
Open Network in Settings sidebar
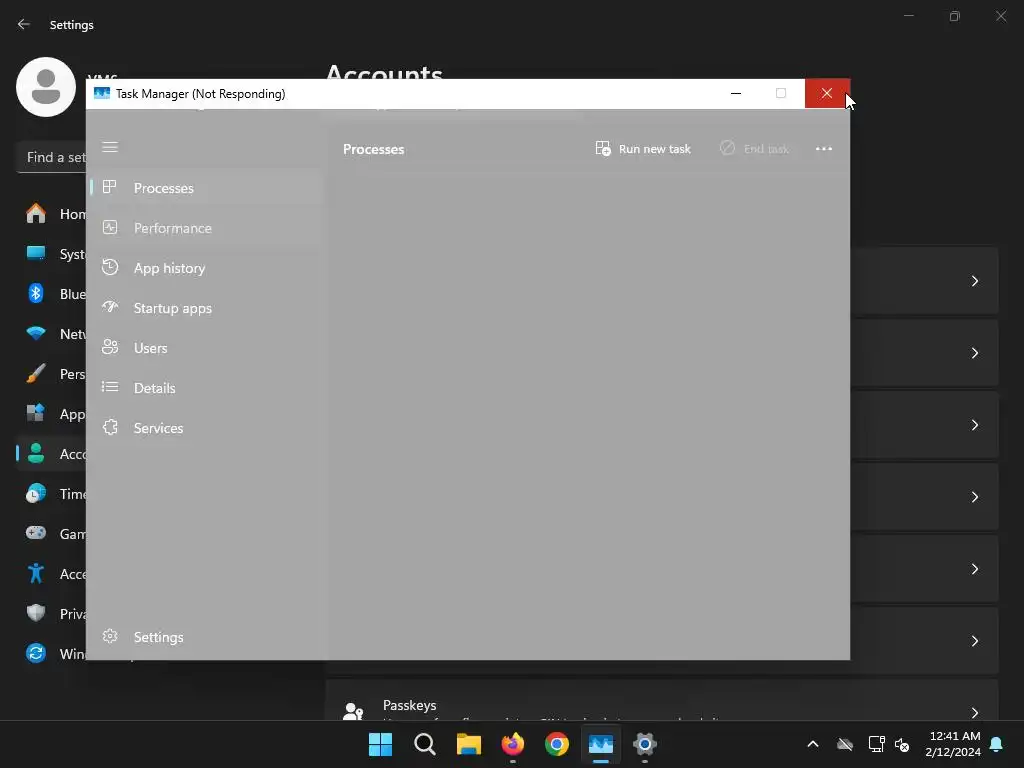(52, 334)
